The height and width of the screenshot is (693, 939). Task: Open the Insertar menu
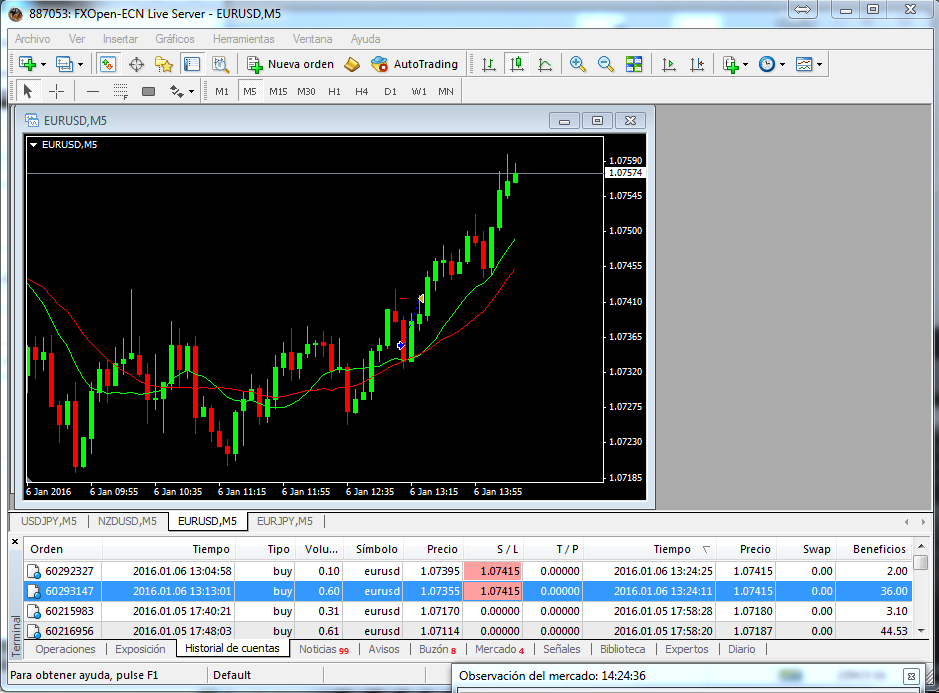(x=120, y=39)
